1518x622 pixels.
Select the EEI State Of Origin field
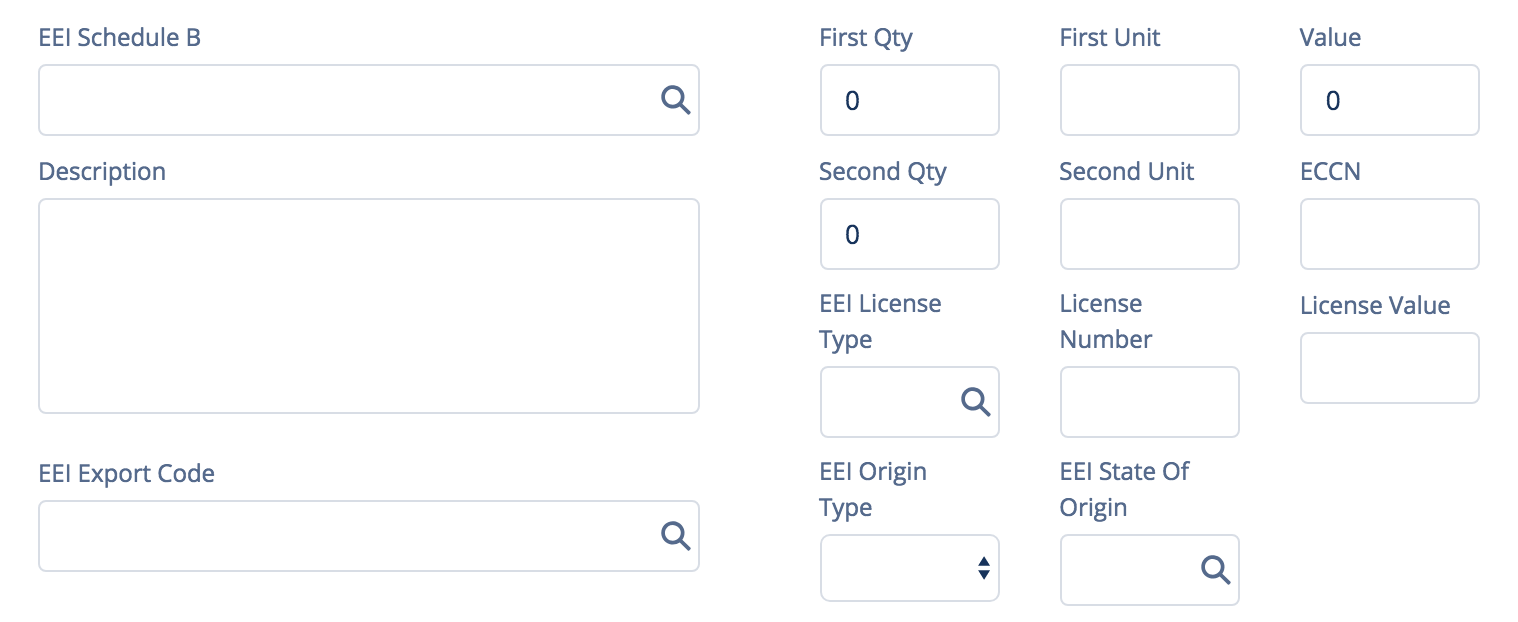[1150, 570]
